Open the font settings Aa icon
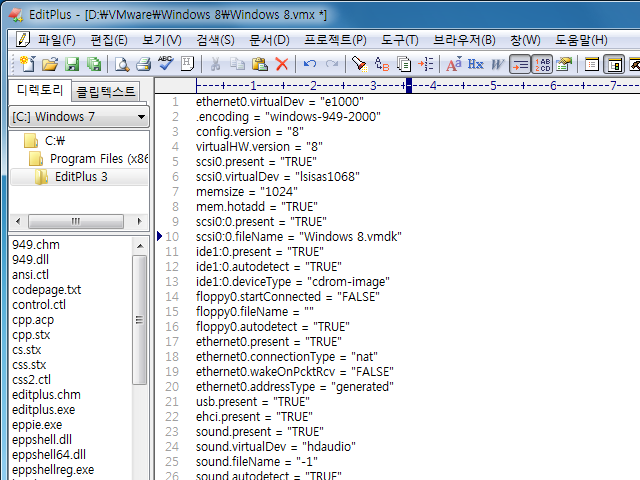The height and width of the screenshot is (480, 640). [x=454, y=64]
